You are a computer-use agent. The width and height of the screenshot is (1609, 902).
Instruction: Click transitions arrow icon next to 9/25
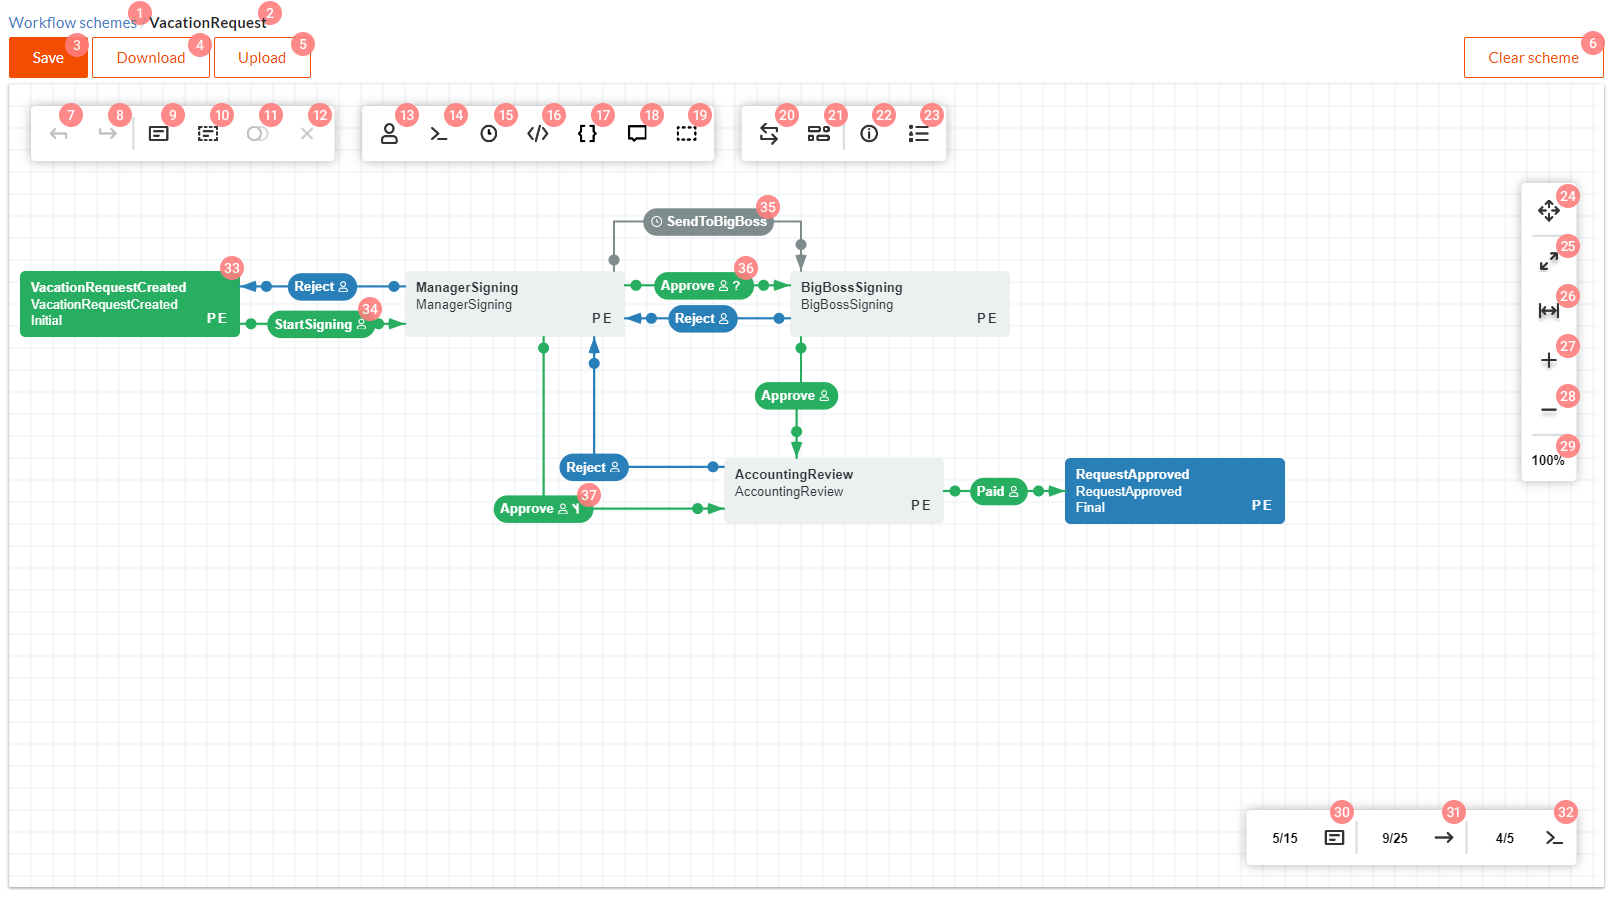[1444, 838]
